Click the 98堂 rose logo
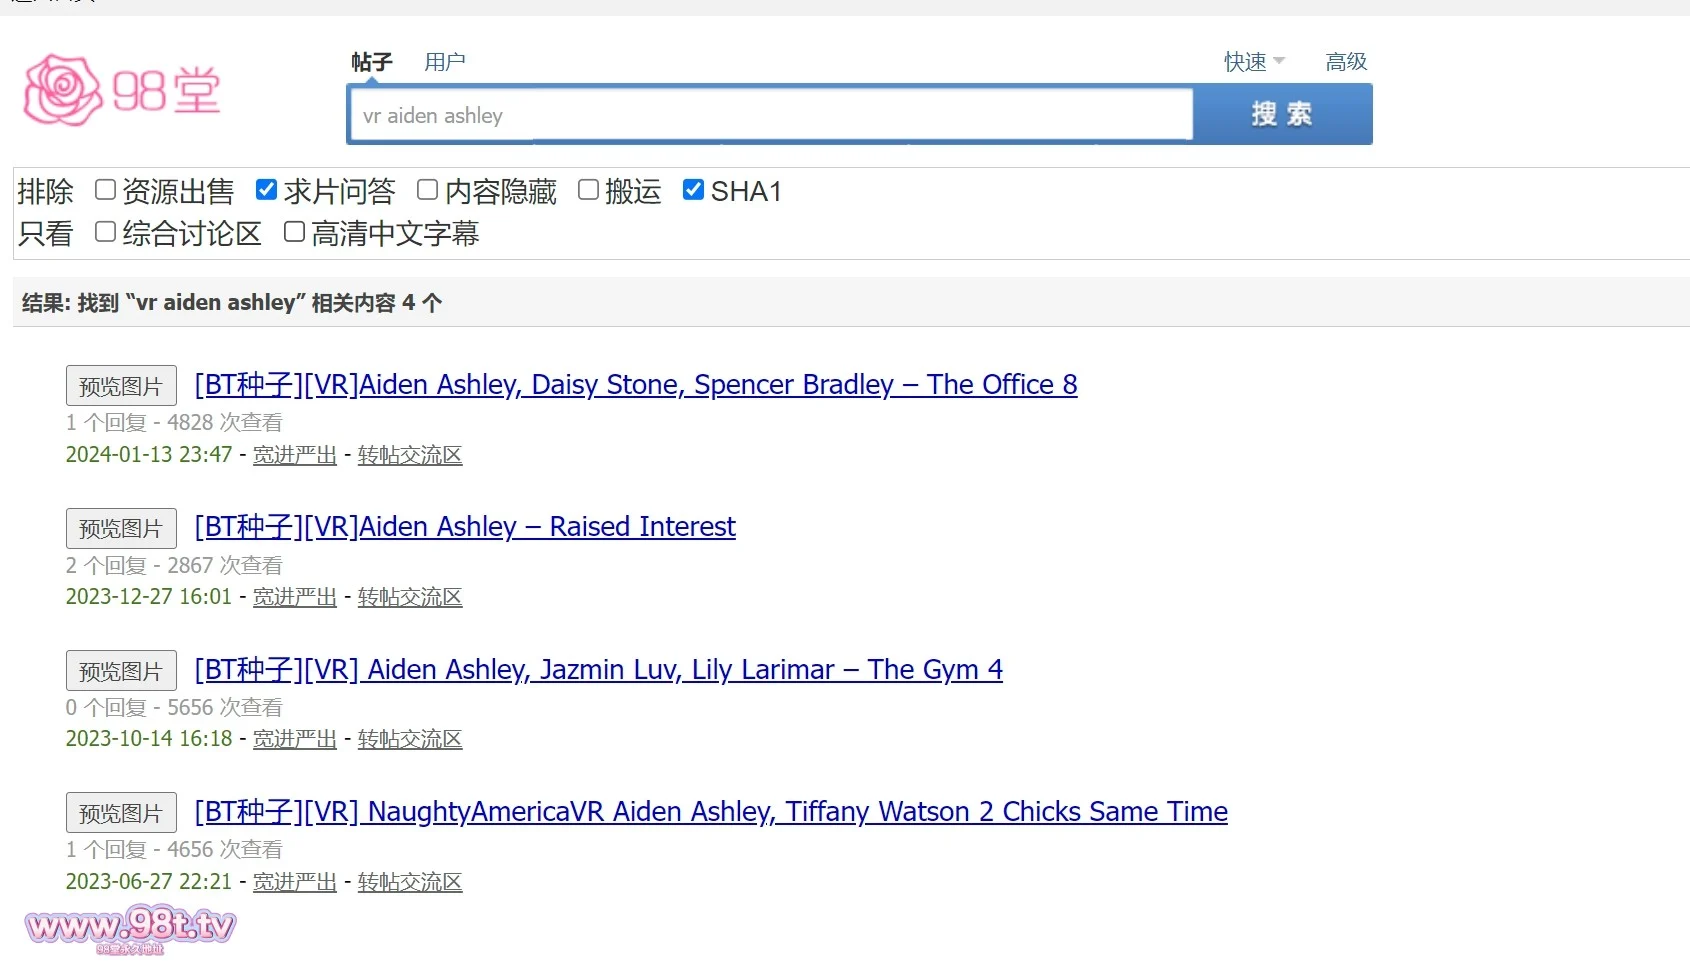Viewport: 1690px width, 964px height. 121,90
